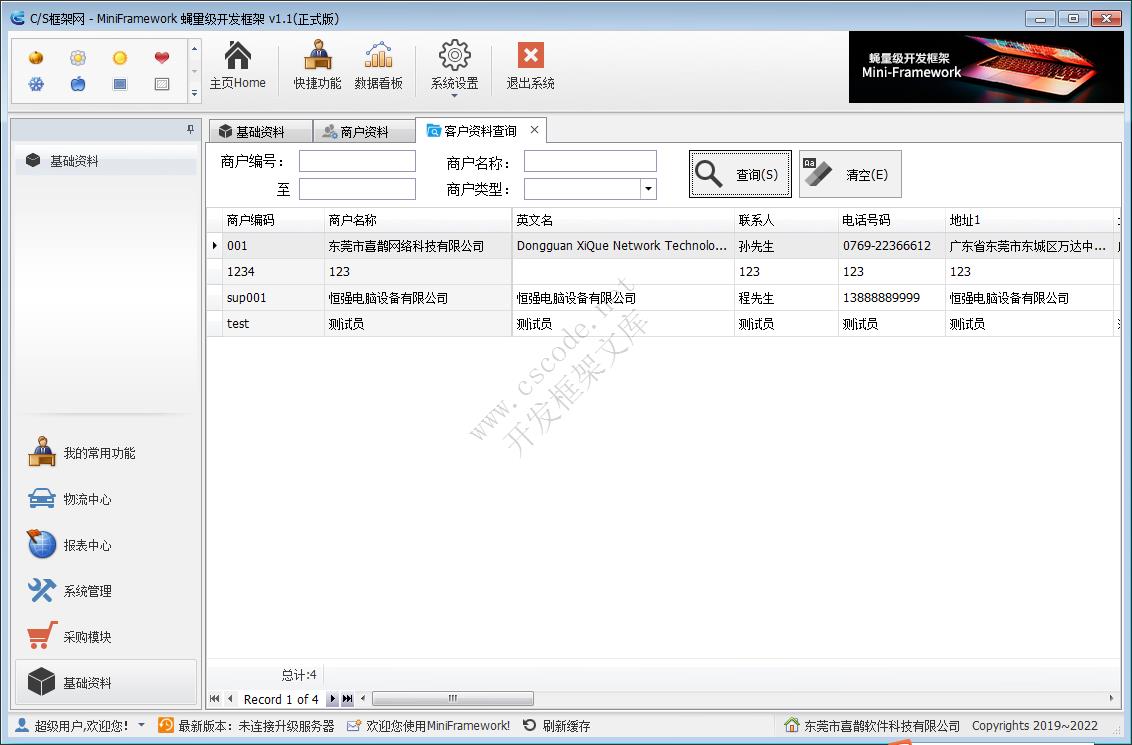1132x745 pixels.
Task: Open 系统设置 settings icon
Action: click(x=453, y=65)
